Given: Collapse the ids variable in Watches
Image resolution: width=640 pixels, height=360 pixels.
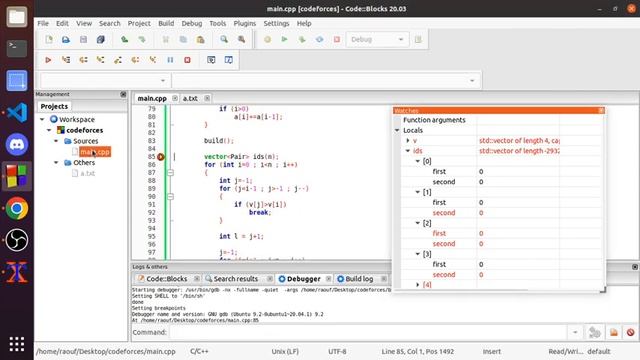Looking at the screenshot, I should (x=407, y=151).
